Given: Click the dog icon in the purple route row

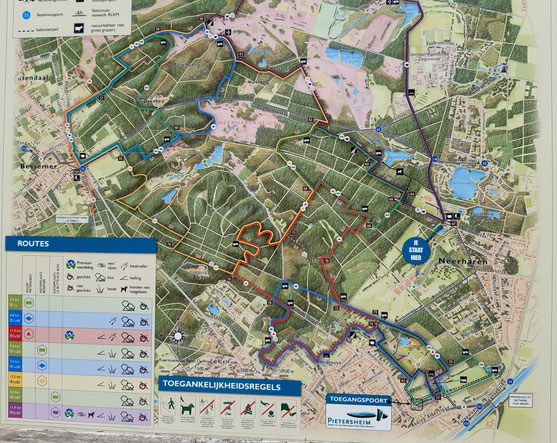Looking at the screenshot, I should point(91,415).
